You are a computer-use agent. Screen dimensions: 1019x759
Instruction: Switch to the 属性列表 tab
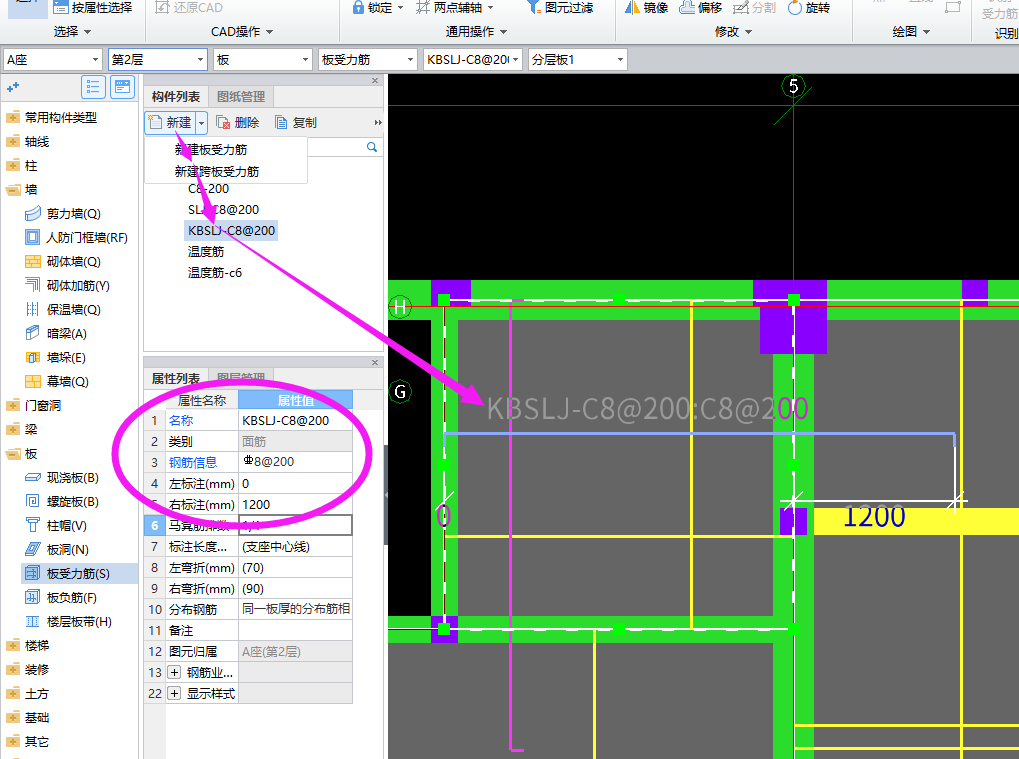175,378
